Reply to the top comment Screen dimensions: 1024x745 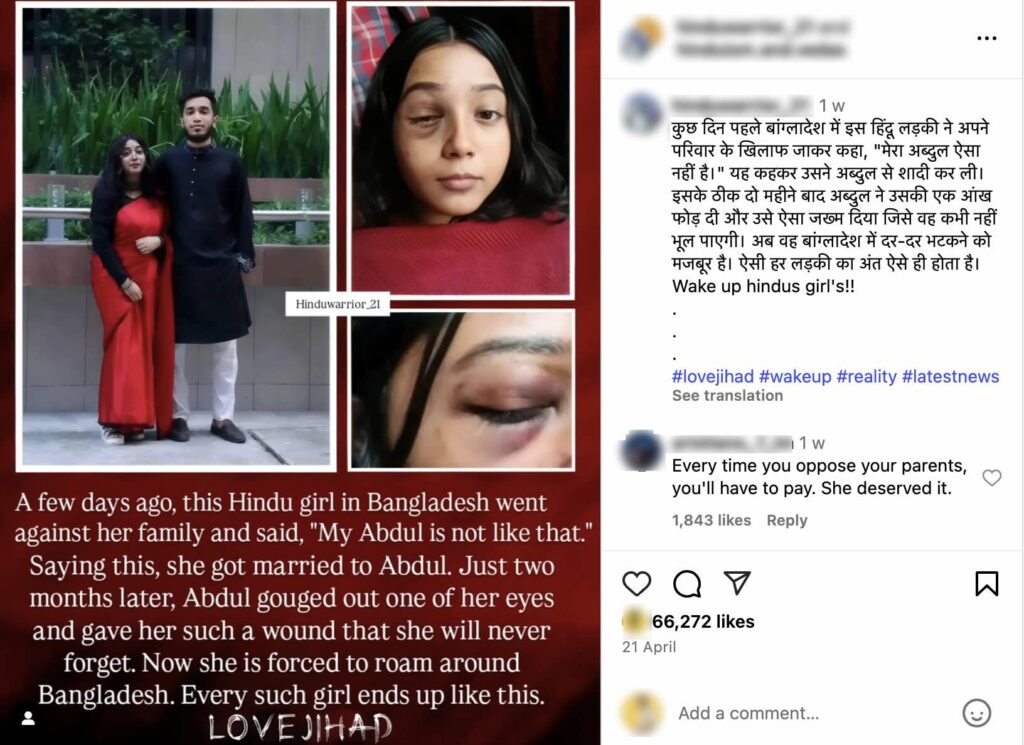pos(786,520)
